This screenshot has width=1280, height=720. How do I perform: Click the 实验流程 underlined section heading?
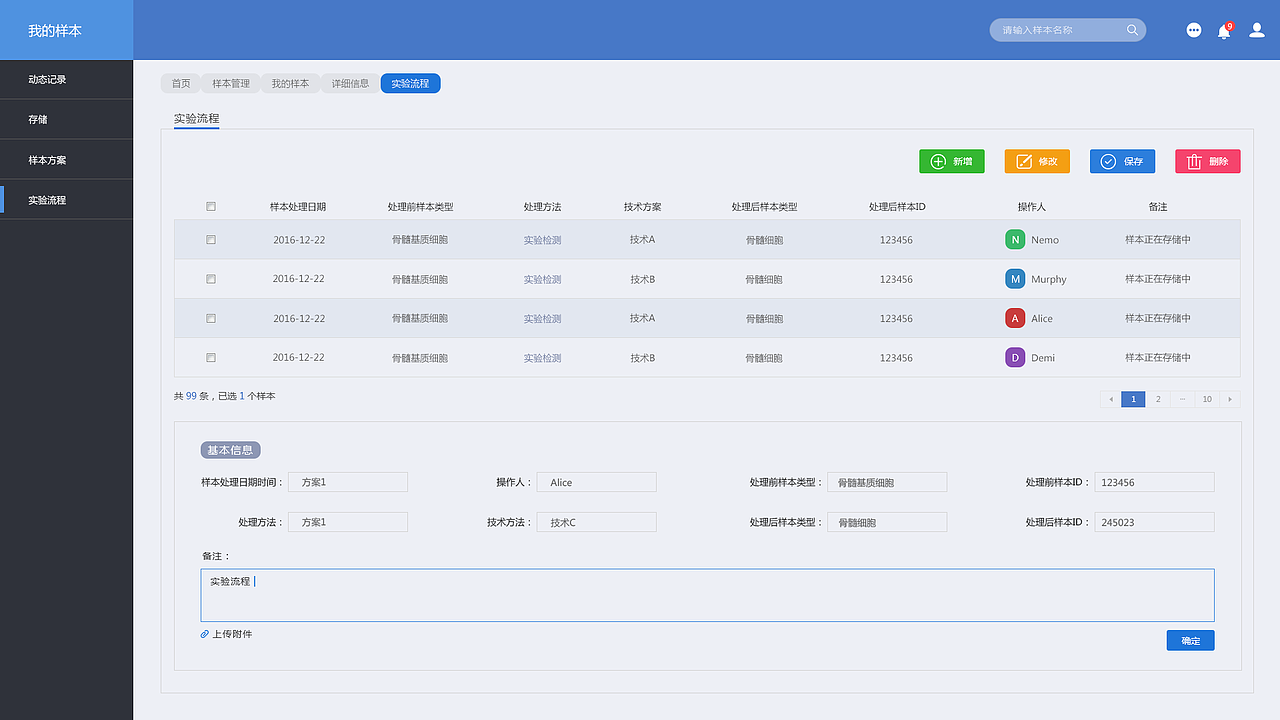(x=196, y=118)
